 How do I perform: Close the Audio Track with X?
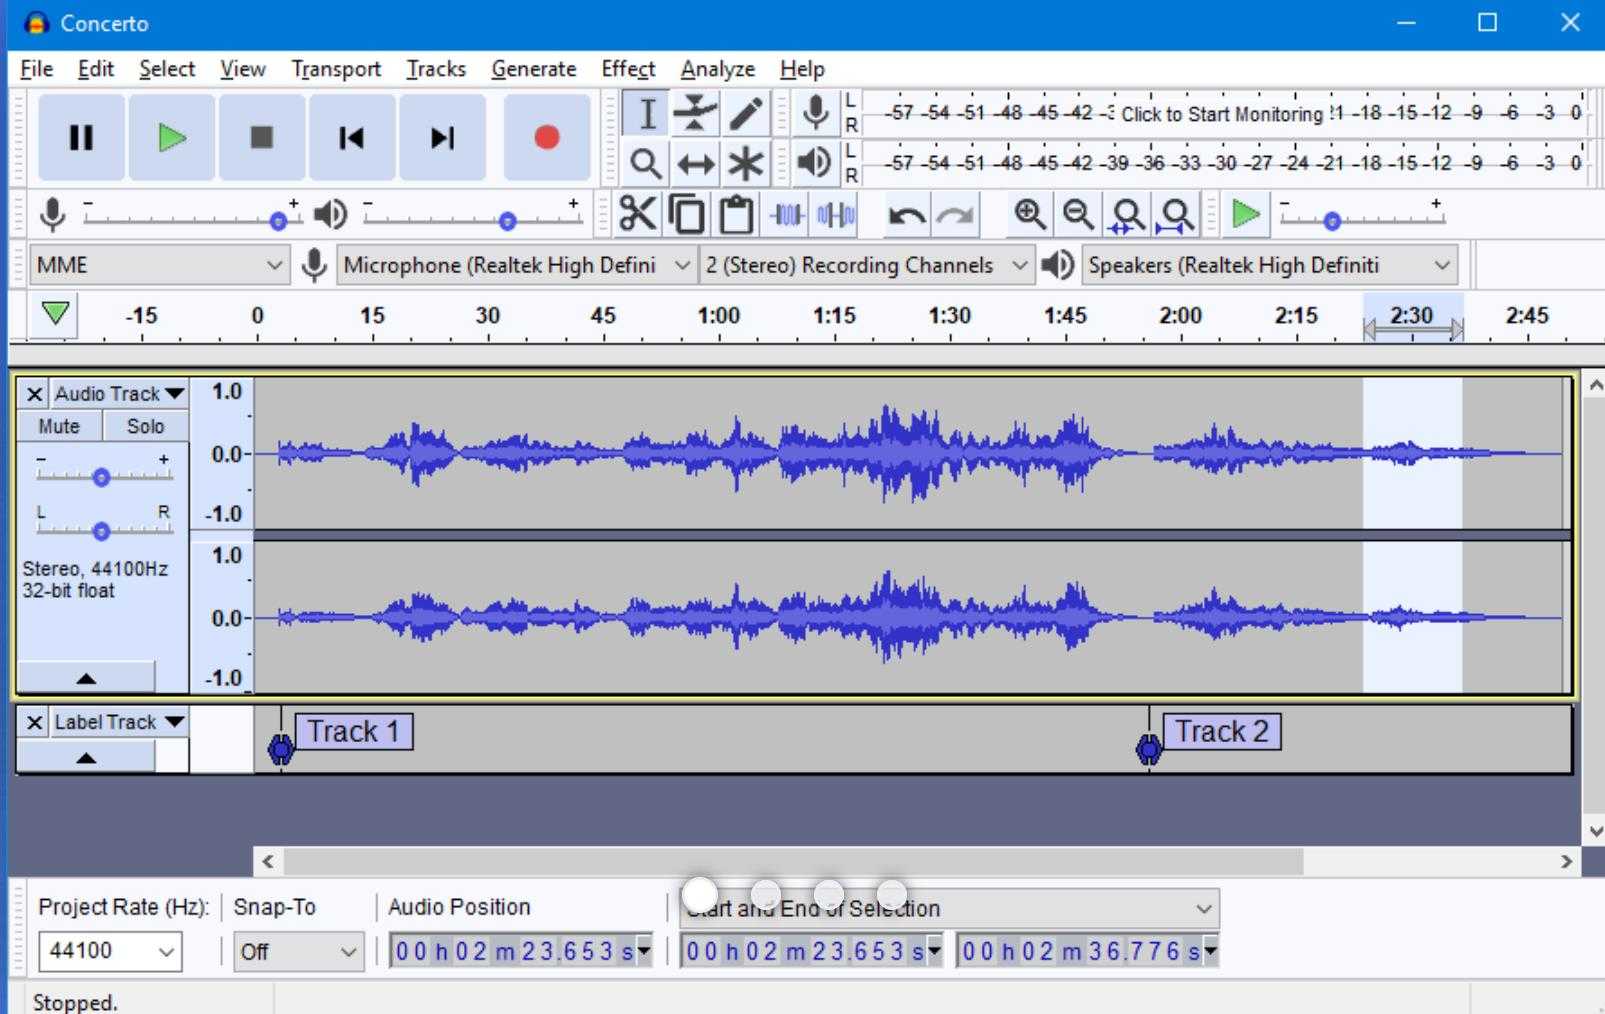click(x=34, y=393)
